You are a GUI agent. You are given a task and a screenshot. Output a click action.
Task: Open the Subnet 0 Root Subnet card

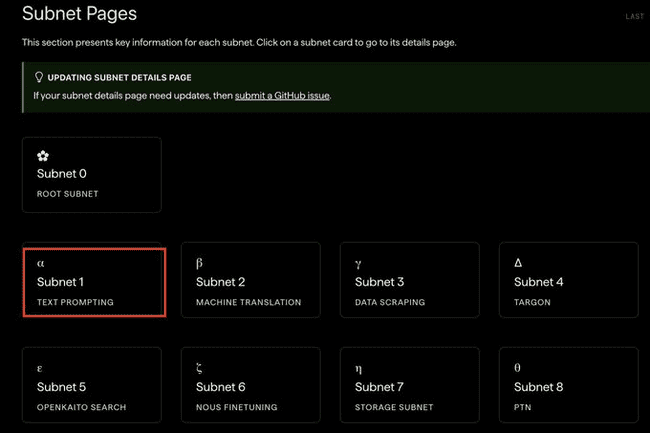(x=92, y=175)
